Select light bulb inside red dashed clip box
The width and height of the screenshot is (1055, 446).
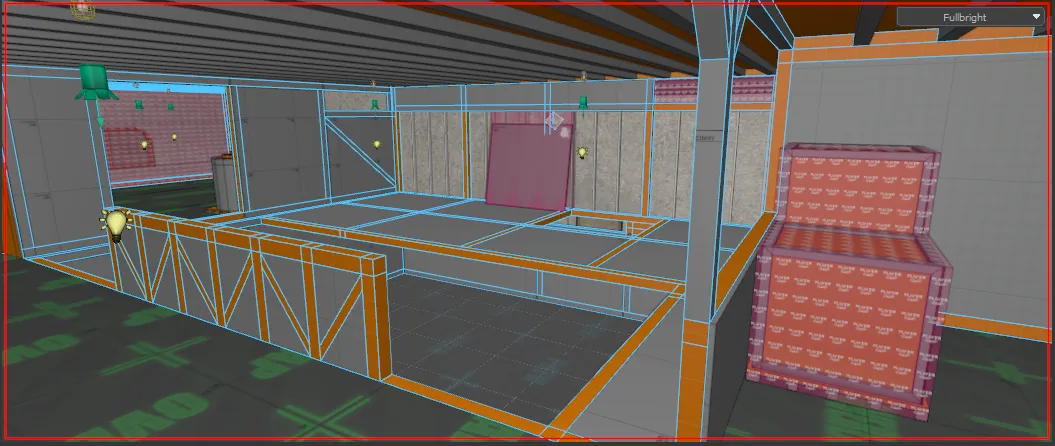[x=144, y=145]
